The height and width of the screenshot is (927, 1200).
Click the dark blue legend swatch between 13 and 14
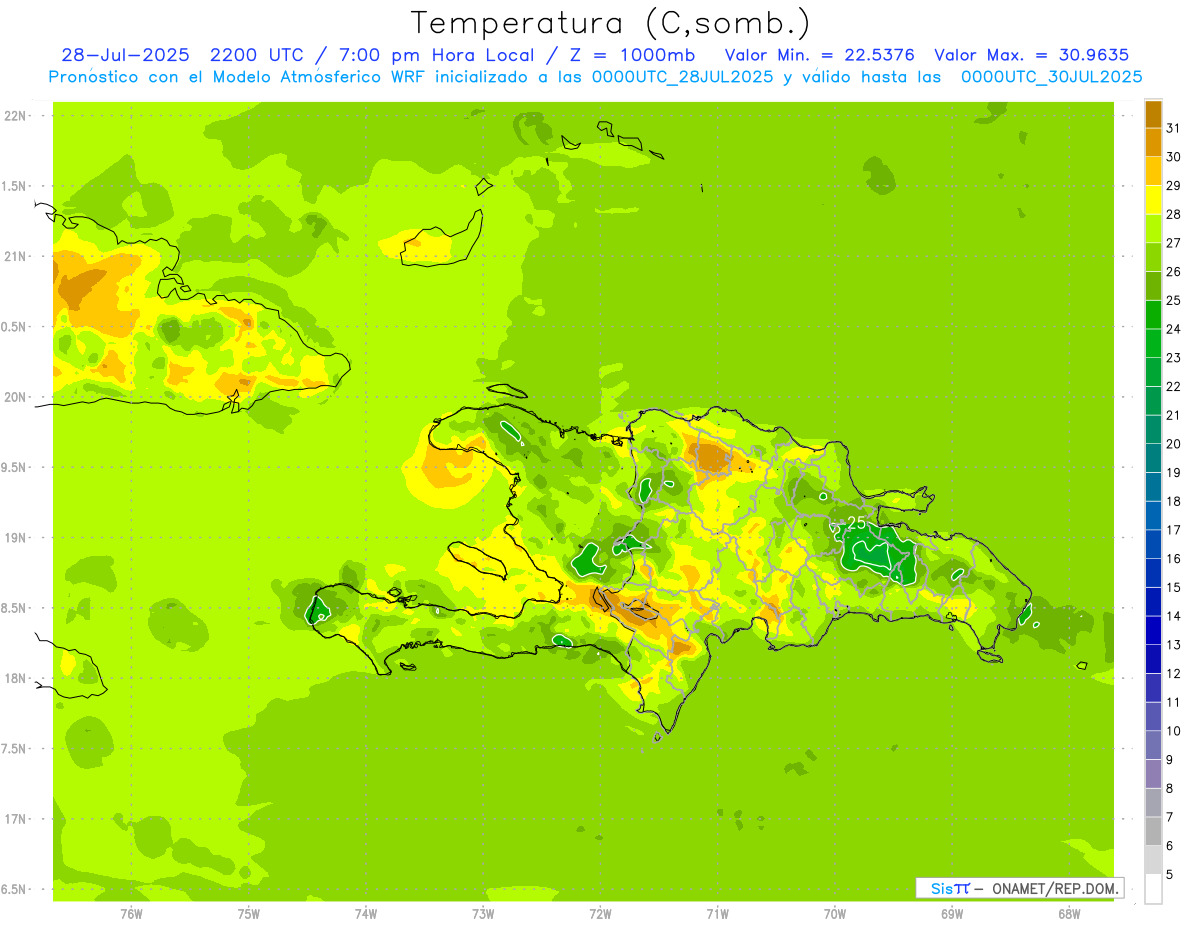[1154, 630]
